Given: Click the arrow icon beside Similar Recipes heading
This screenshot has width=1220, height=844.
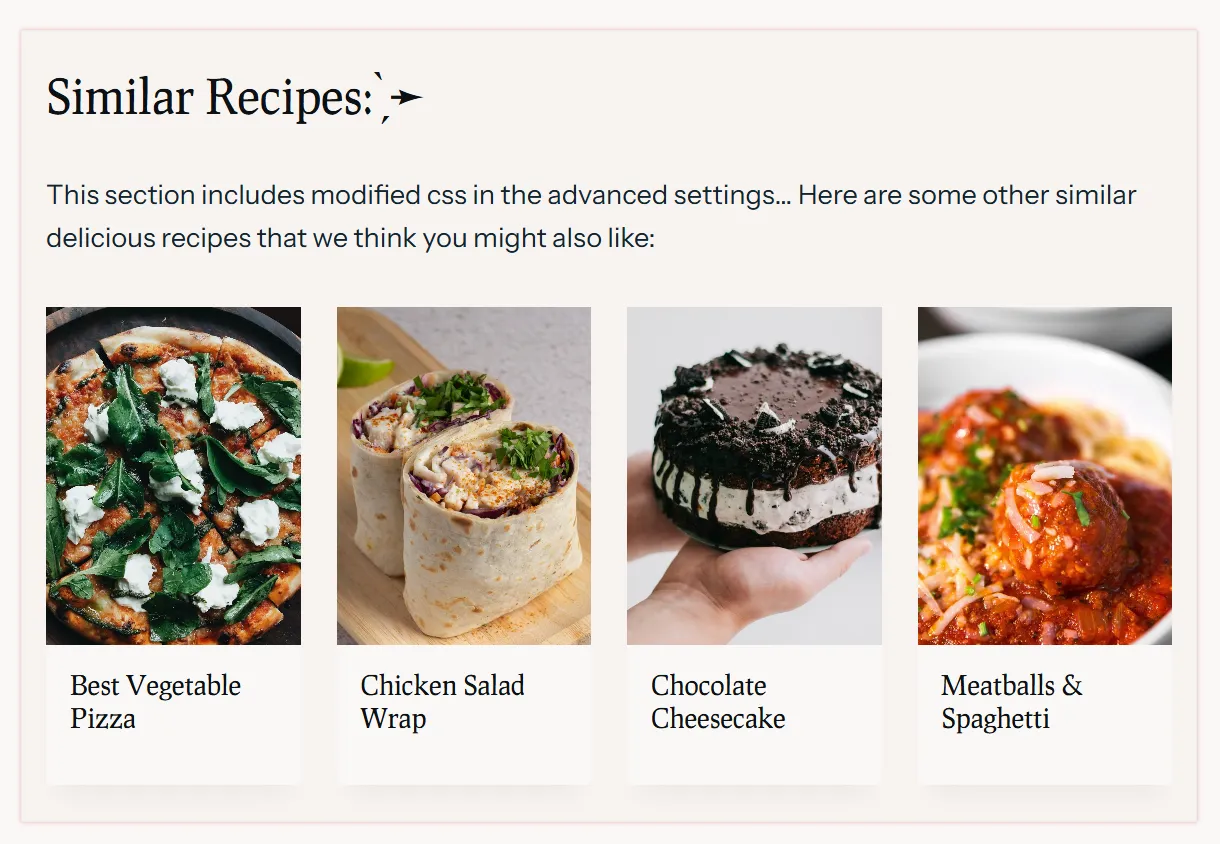Looking at the screenshot, I should (400, 97).
